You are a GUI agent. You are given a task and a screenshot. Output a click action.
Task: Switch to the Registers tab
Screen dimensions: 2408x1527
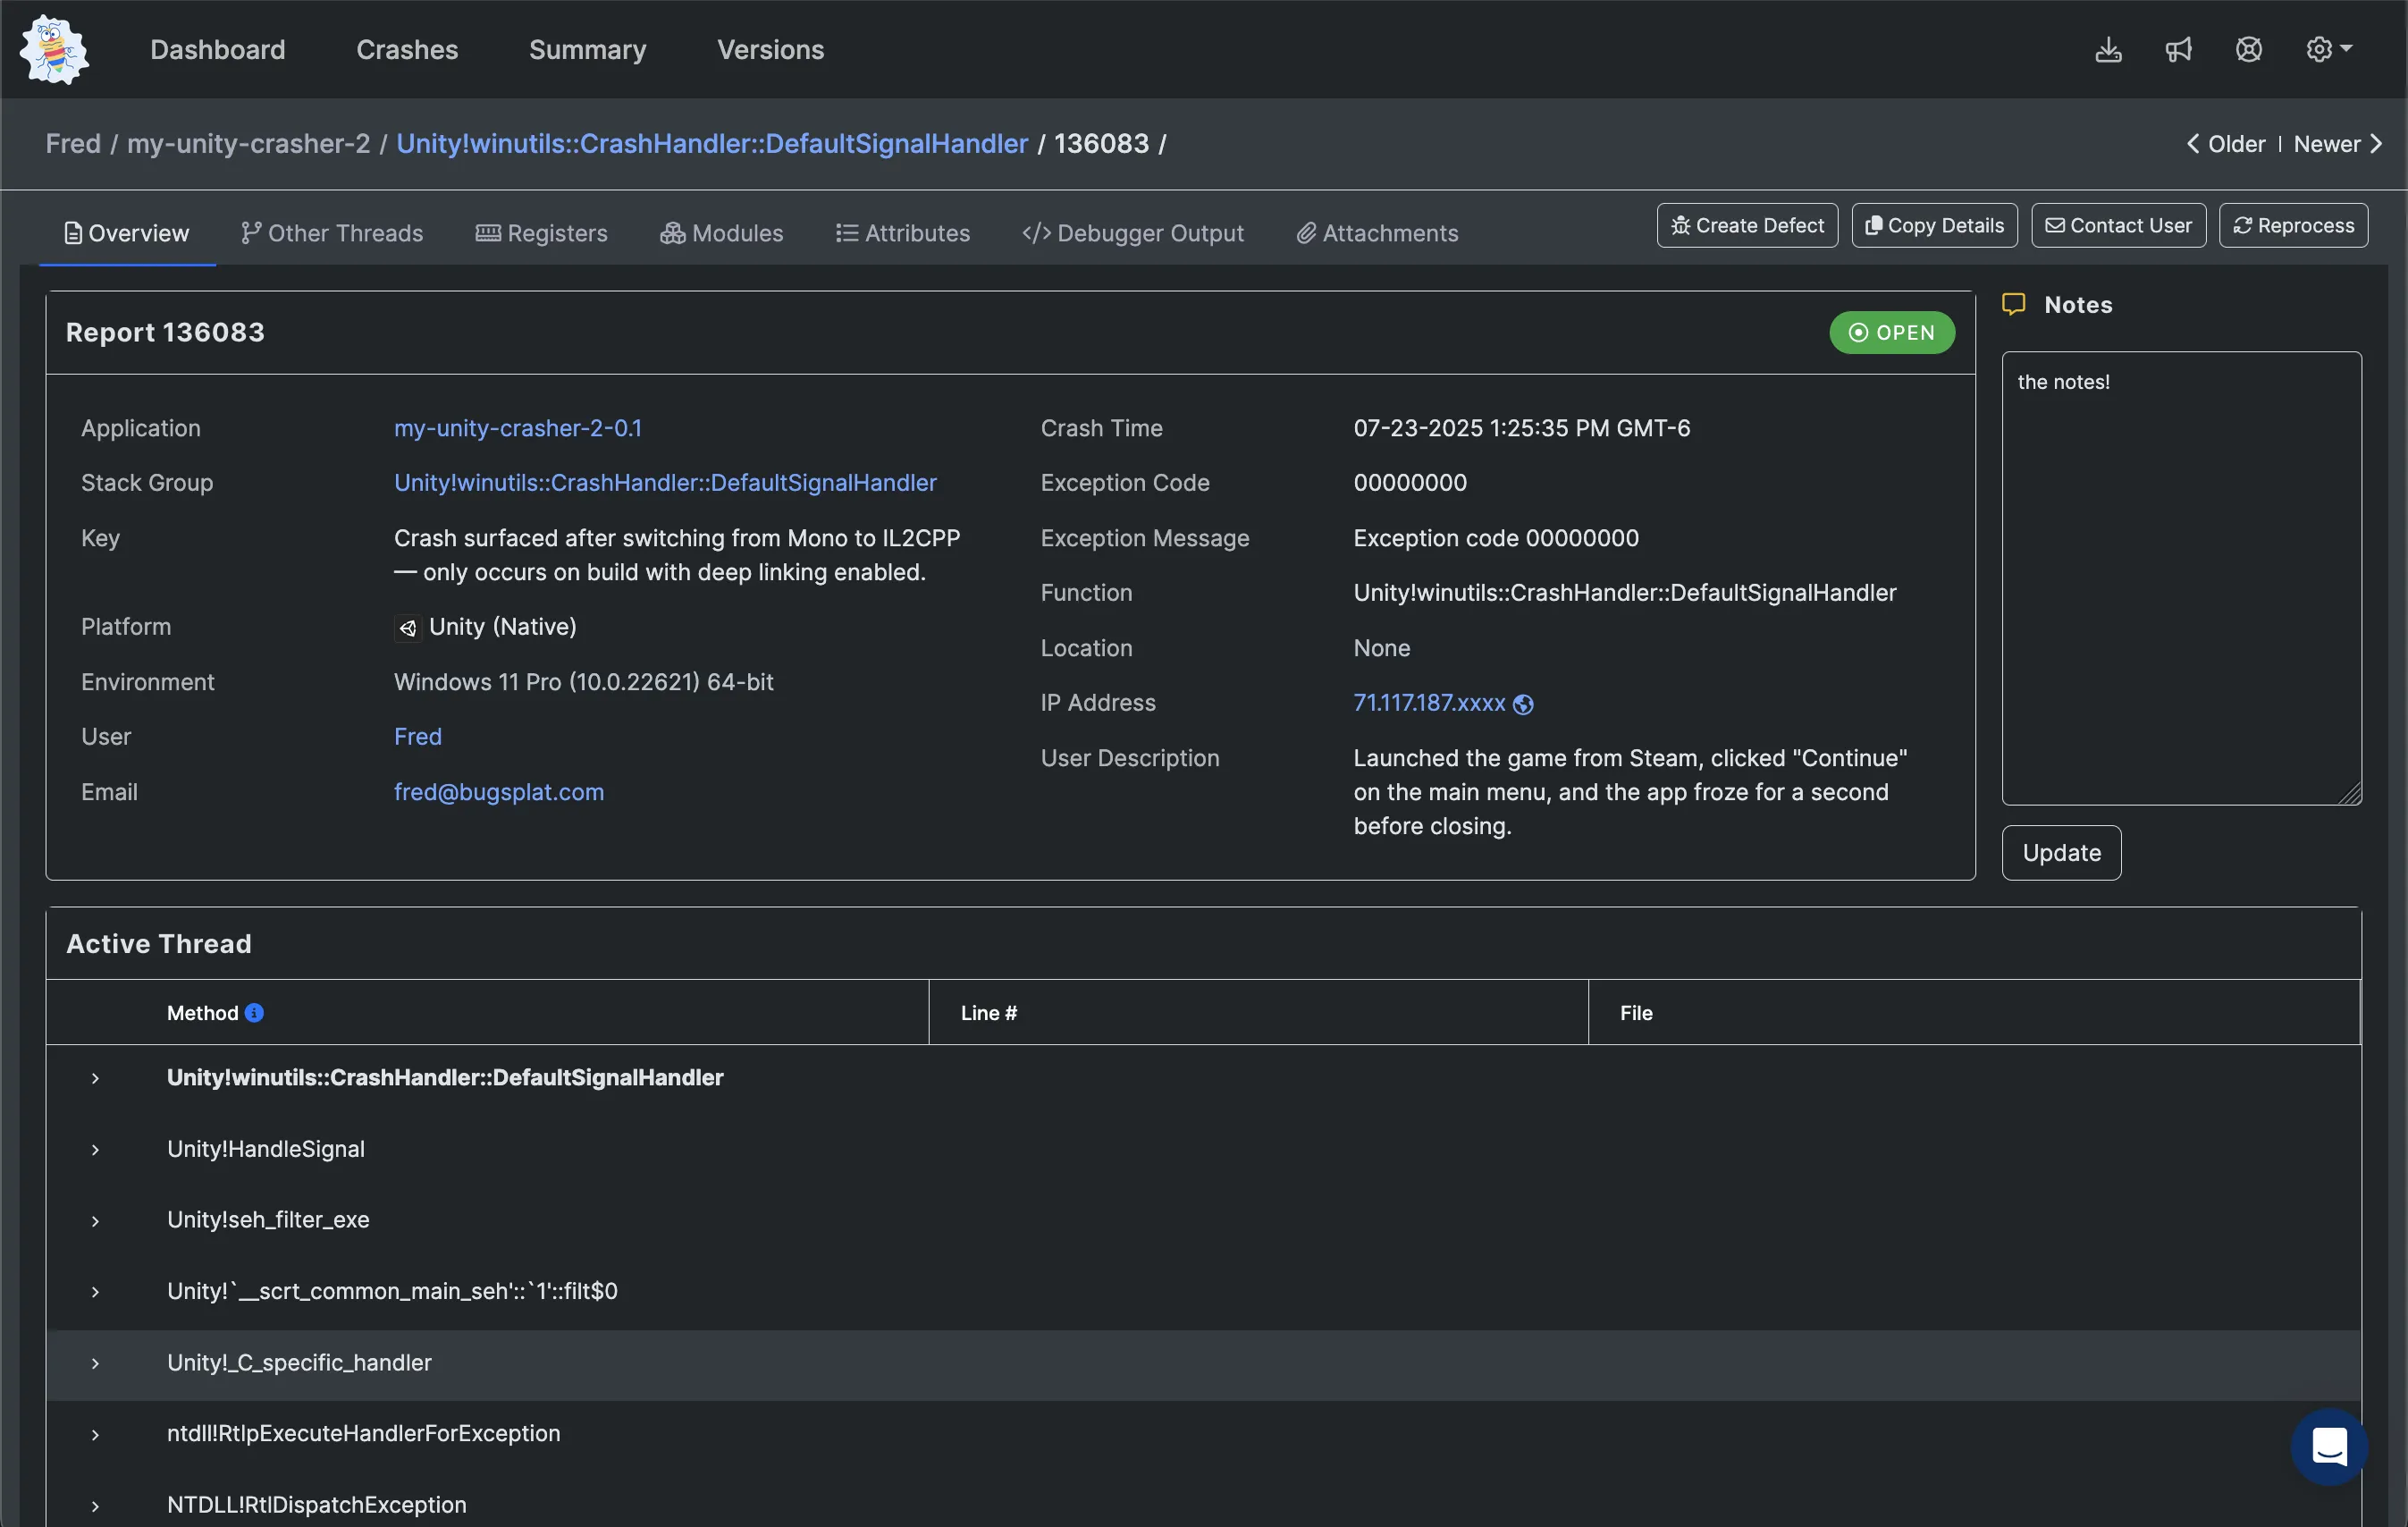point(541,233)
